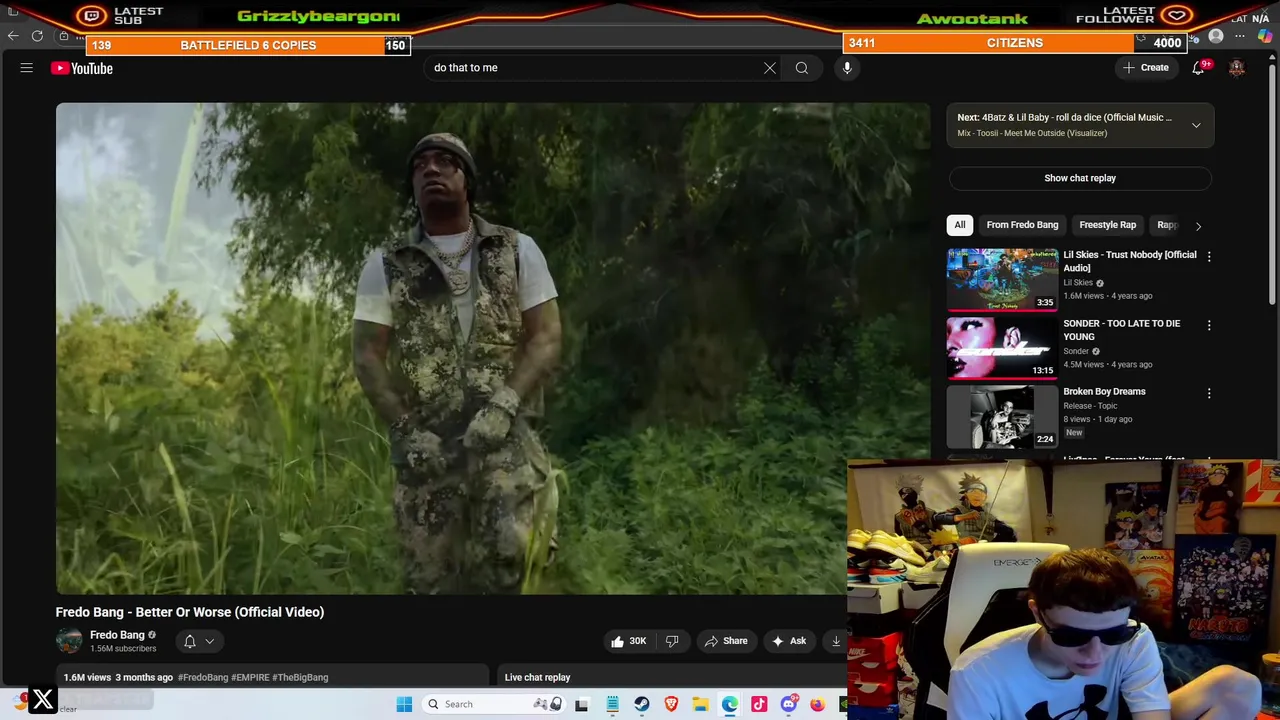The height and width of the screenshot is (720, 1280).
Task: Switch to Microsoft Edge on the taskbar
Action: click(730, 704)
